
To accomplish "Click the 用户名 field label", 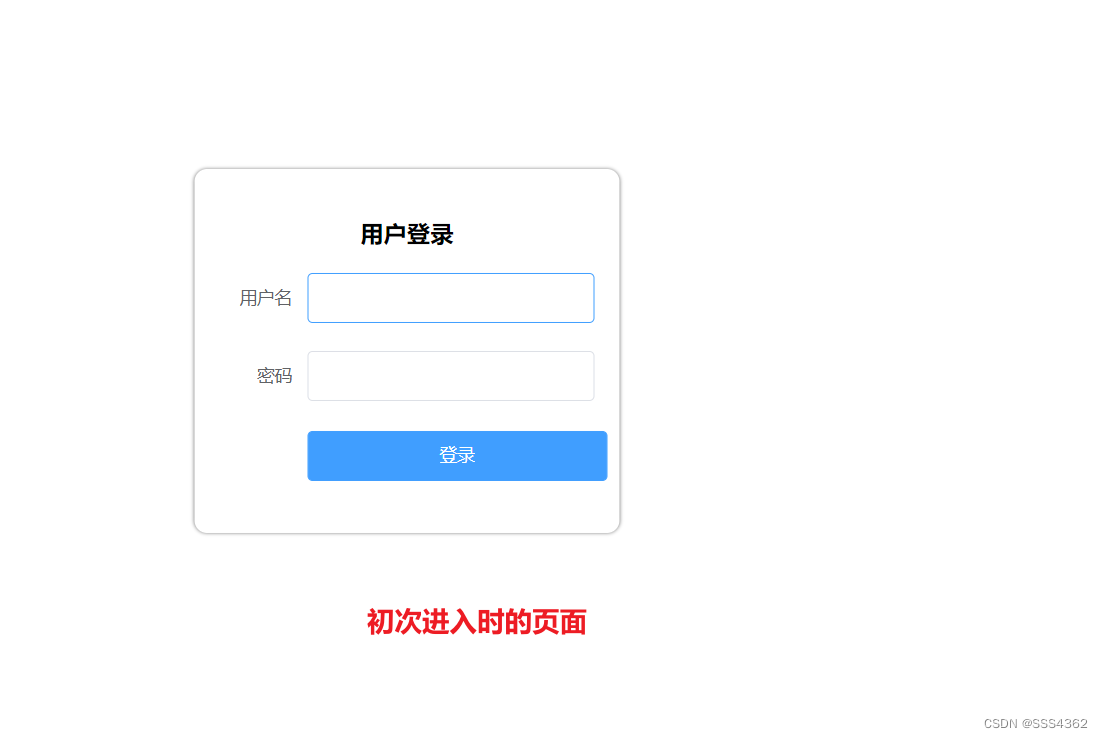I will tap(265, 298).
